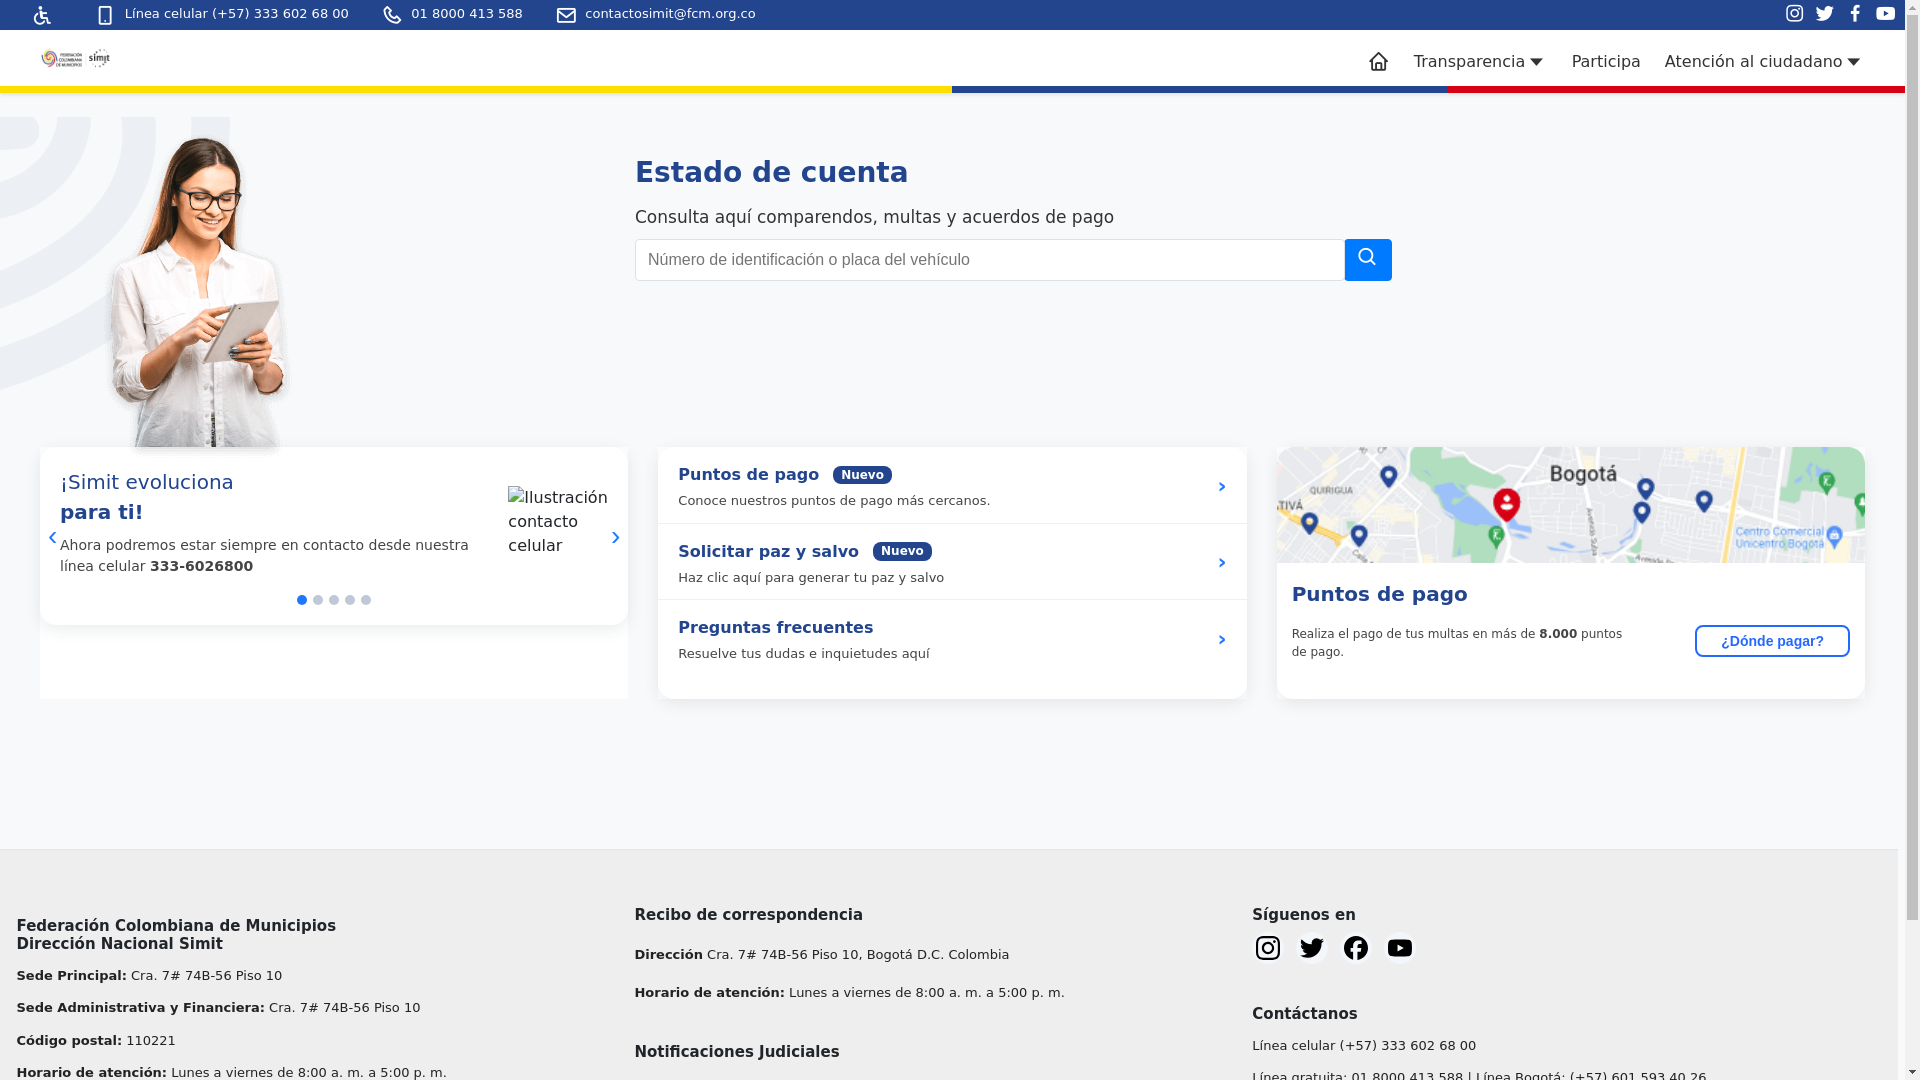
Task: Click the ¡Simit evoluciona para ti! heading
Action: tap(147, 497)
